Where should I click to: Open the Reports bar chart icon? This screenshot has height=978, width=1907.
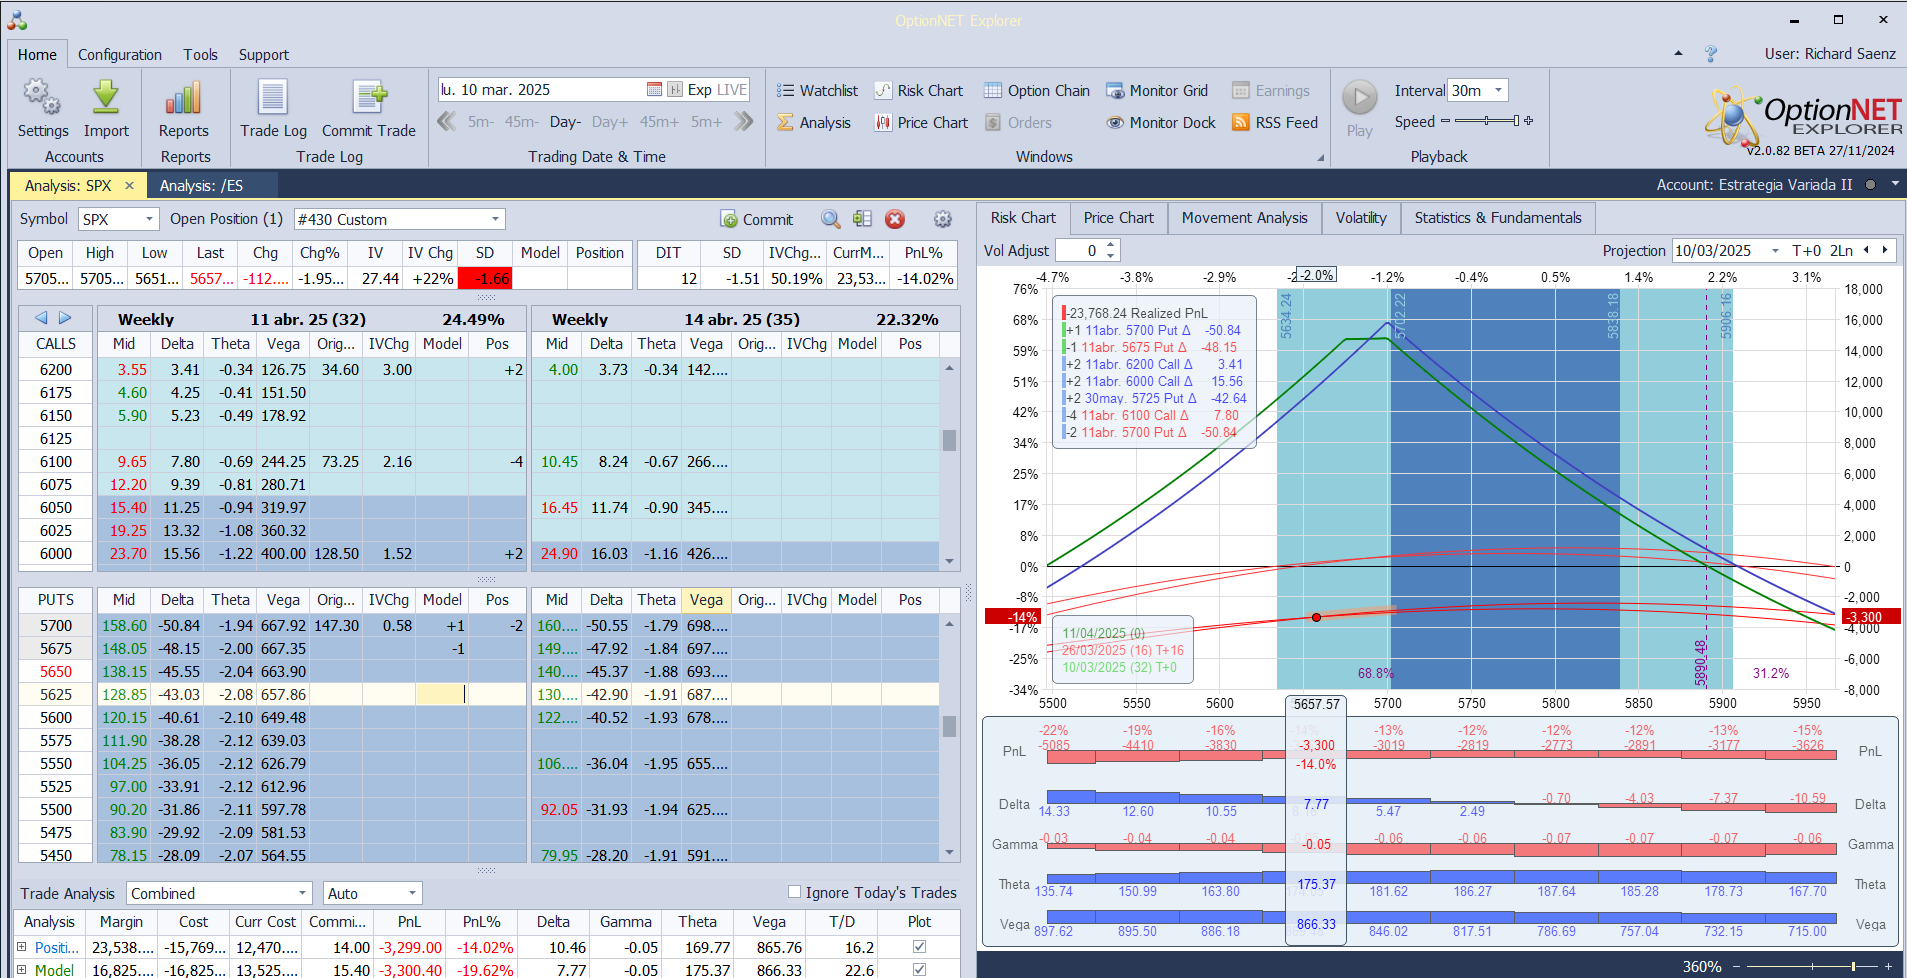pos(184,98)
